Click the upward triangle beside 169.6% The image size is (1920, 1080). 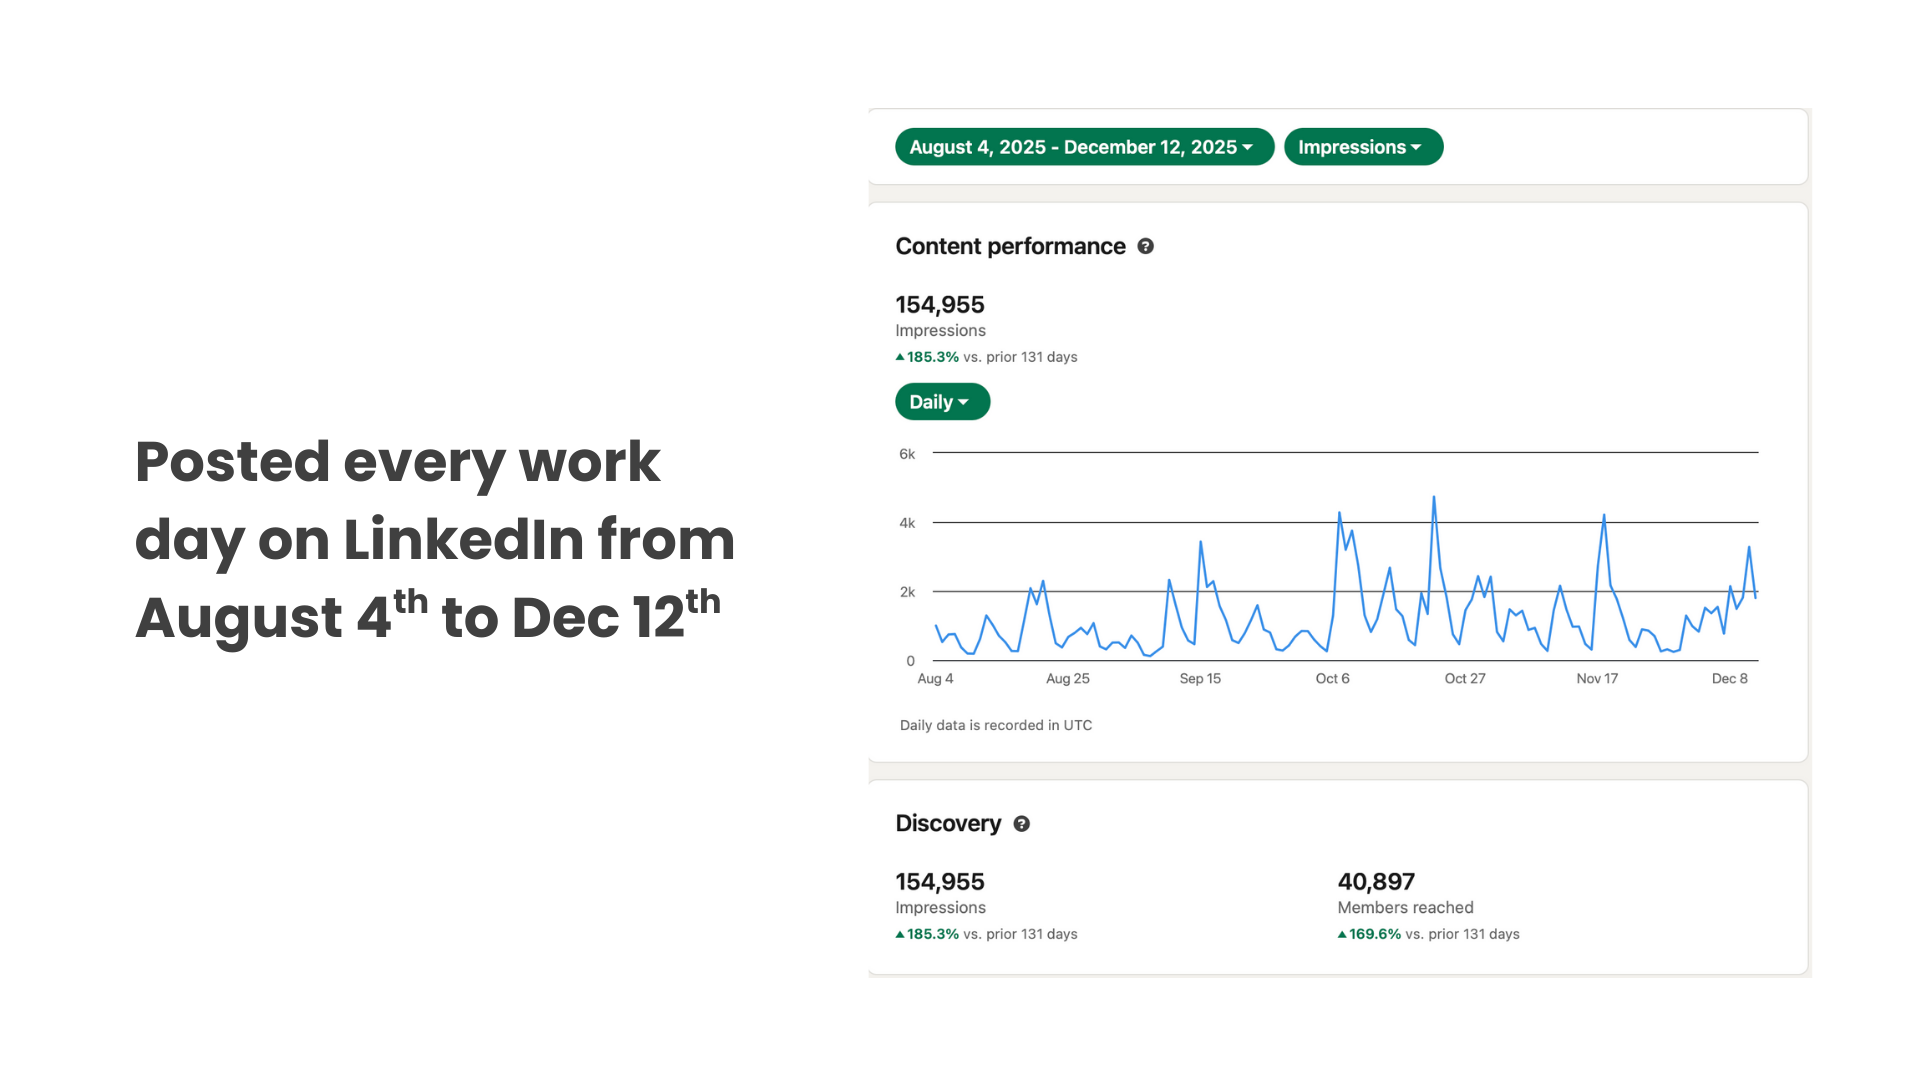tap(1343, 934)
